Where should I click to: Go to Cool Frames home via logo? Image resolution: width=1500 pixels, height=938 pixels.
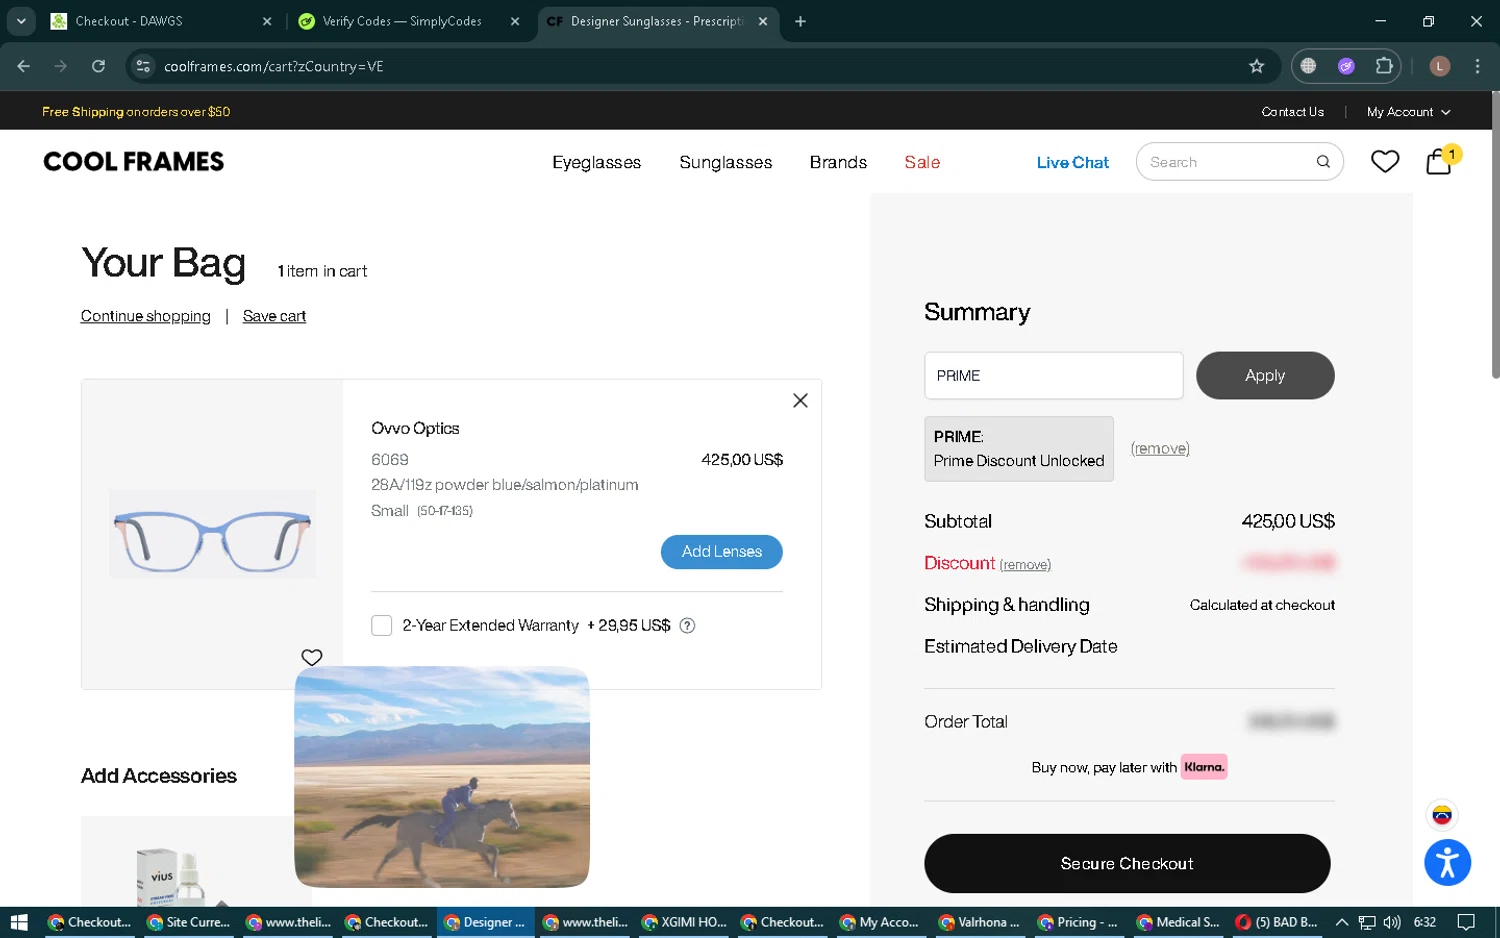[x=134, y=162]
